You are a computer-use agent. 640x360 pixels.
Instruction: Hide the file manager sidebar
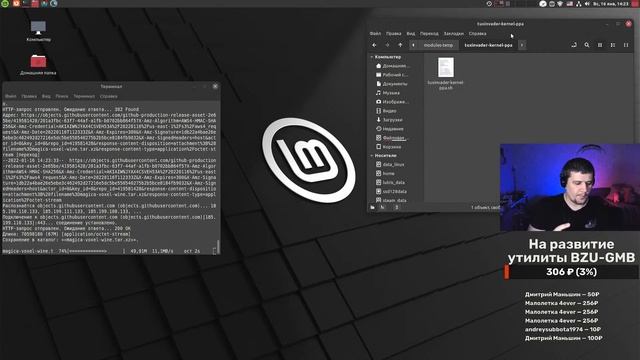click(396, 207)
